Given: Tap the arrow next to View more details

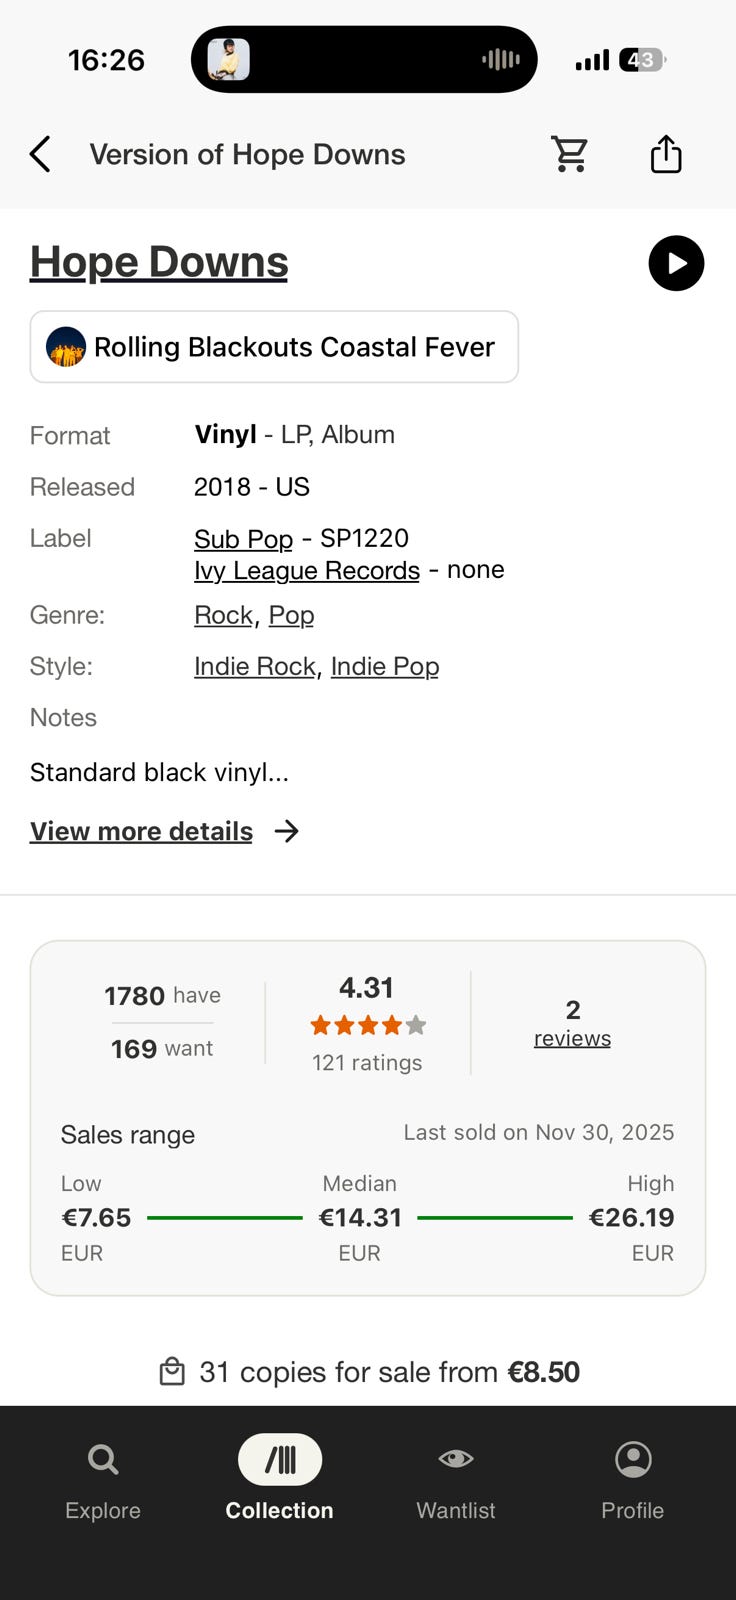Looking at the screenshot, I should pyautogui.click(x=287, y=831).
